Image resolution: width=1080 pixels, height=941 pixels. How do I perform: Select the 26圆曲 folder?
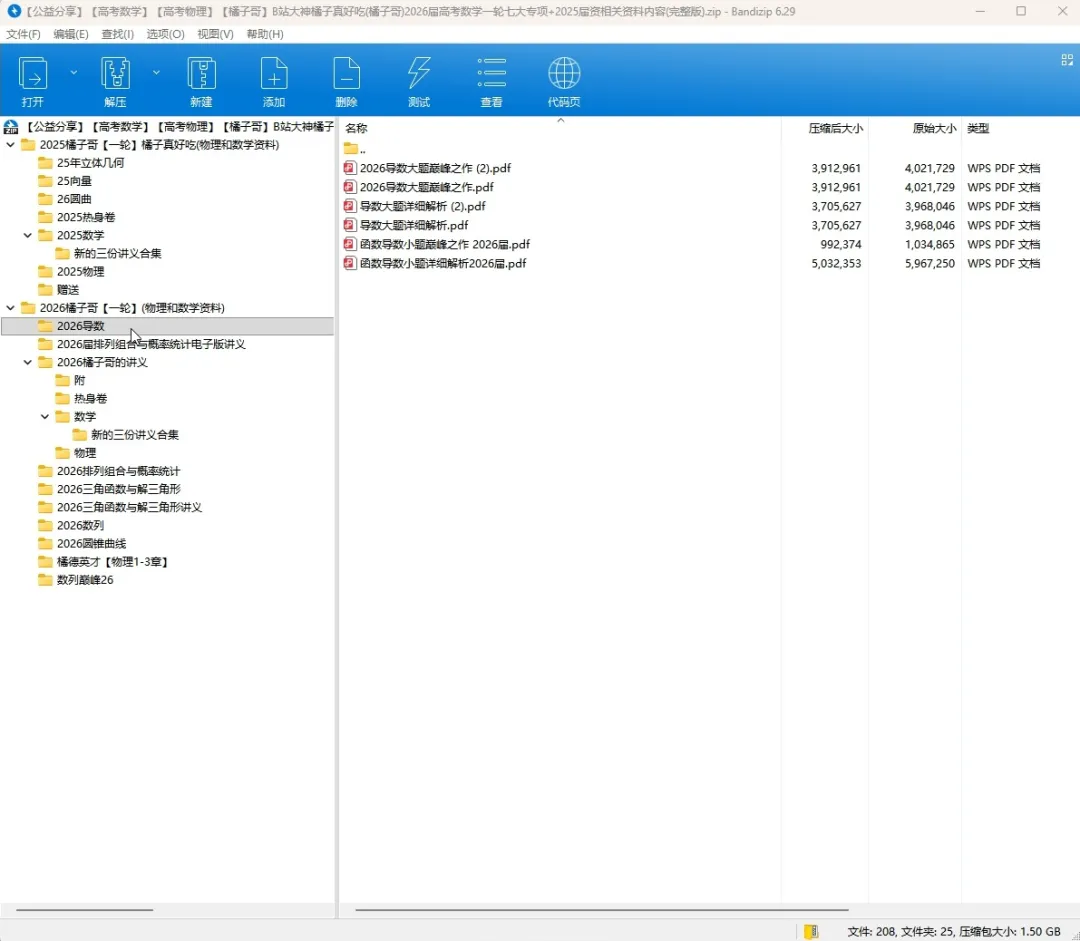(74, 198)
